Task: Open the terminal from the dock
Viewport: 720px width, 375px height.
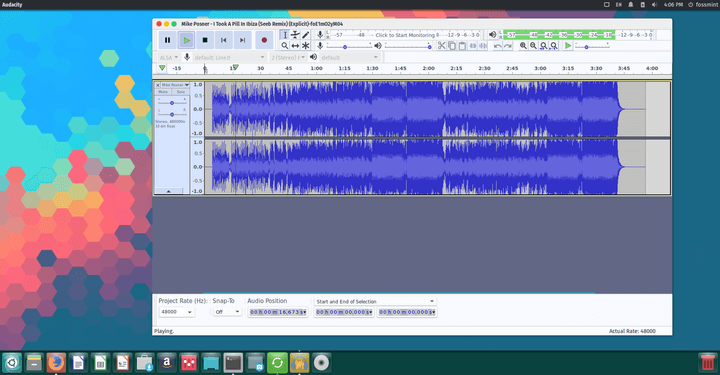Action: click(233, 363)
